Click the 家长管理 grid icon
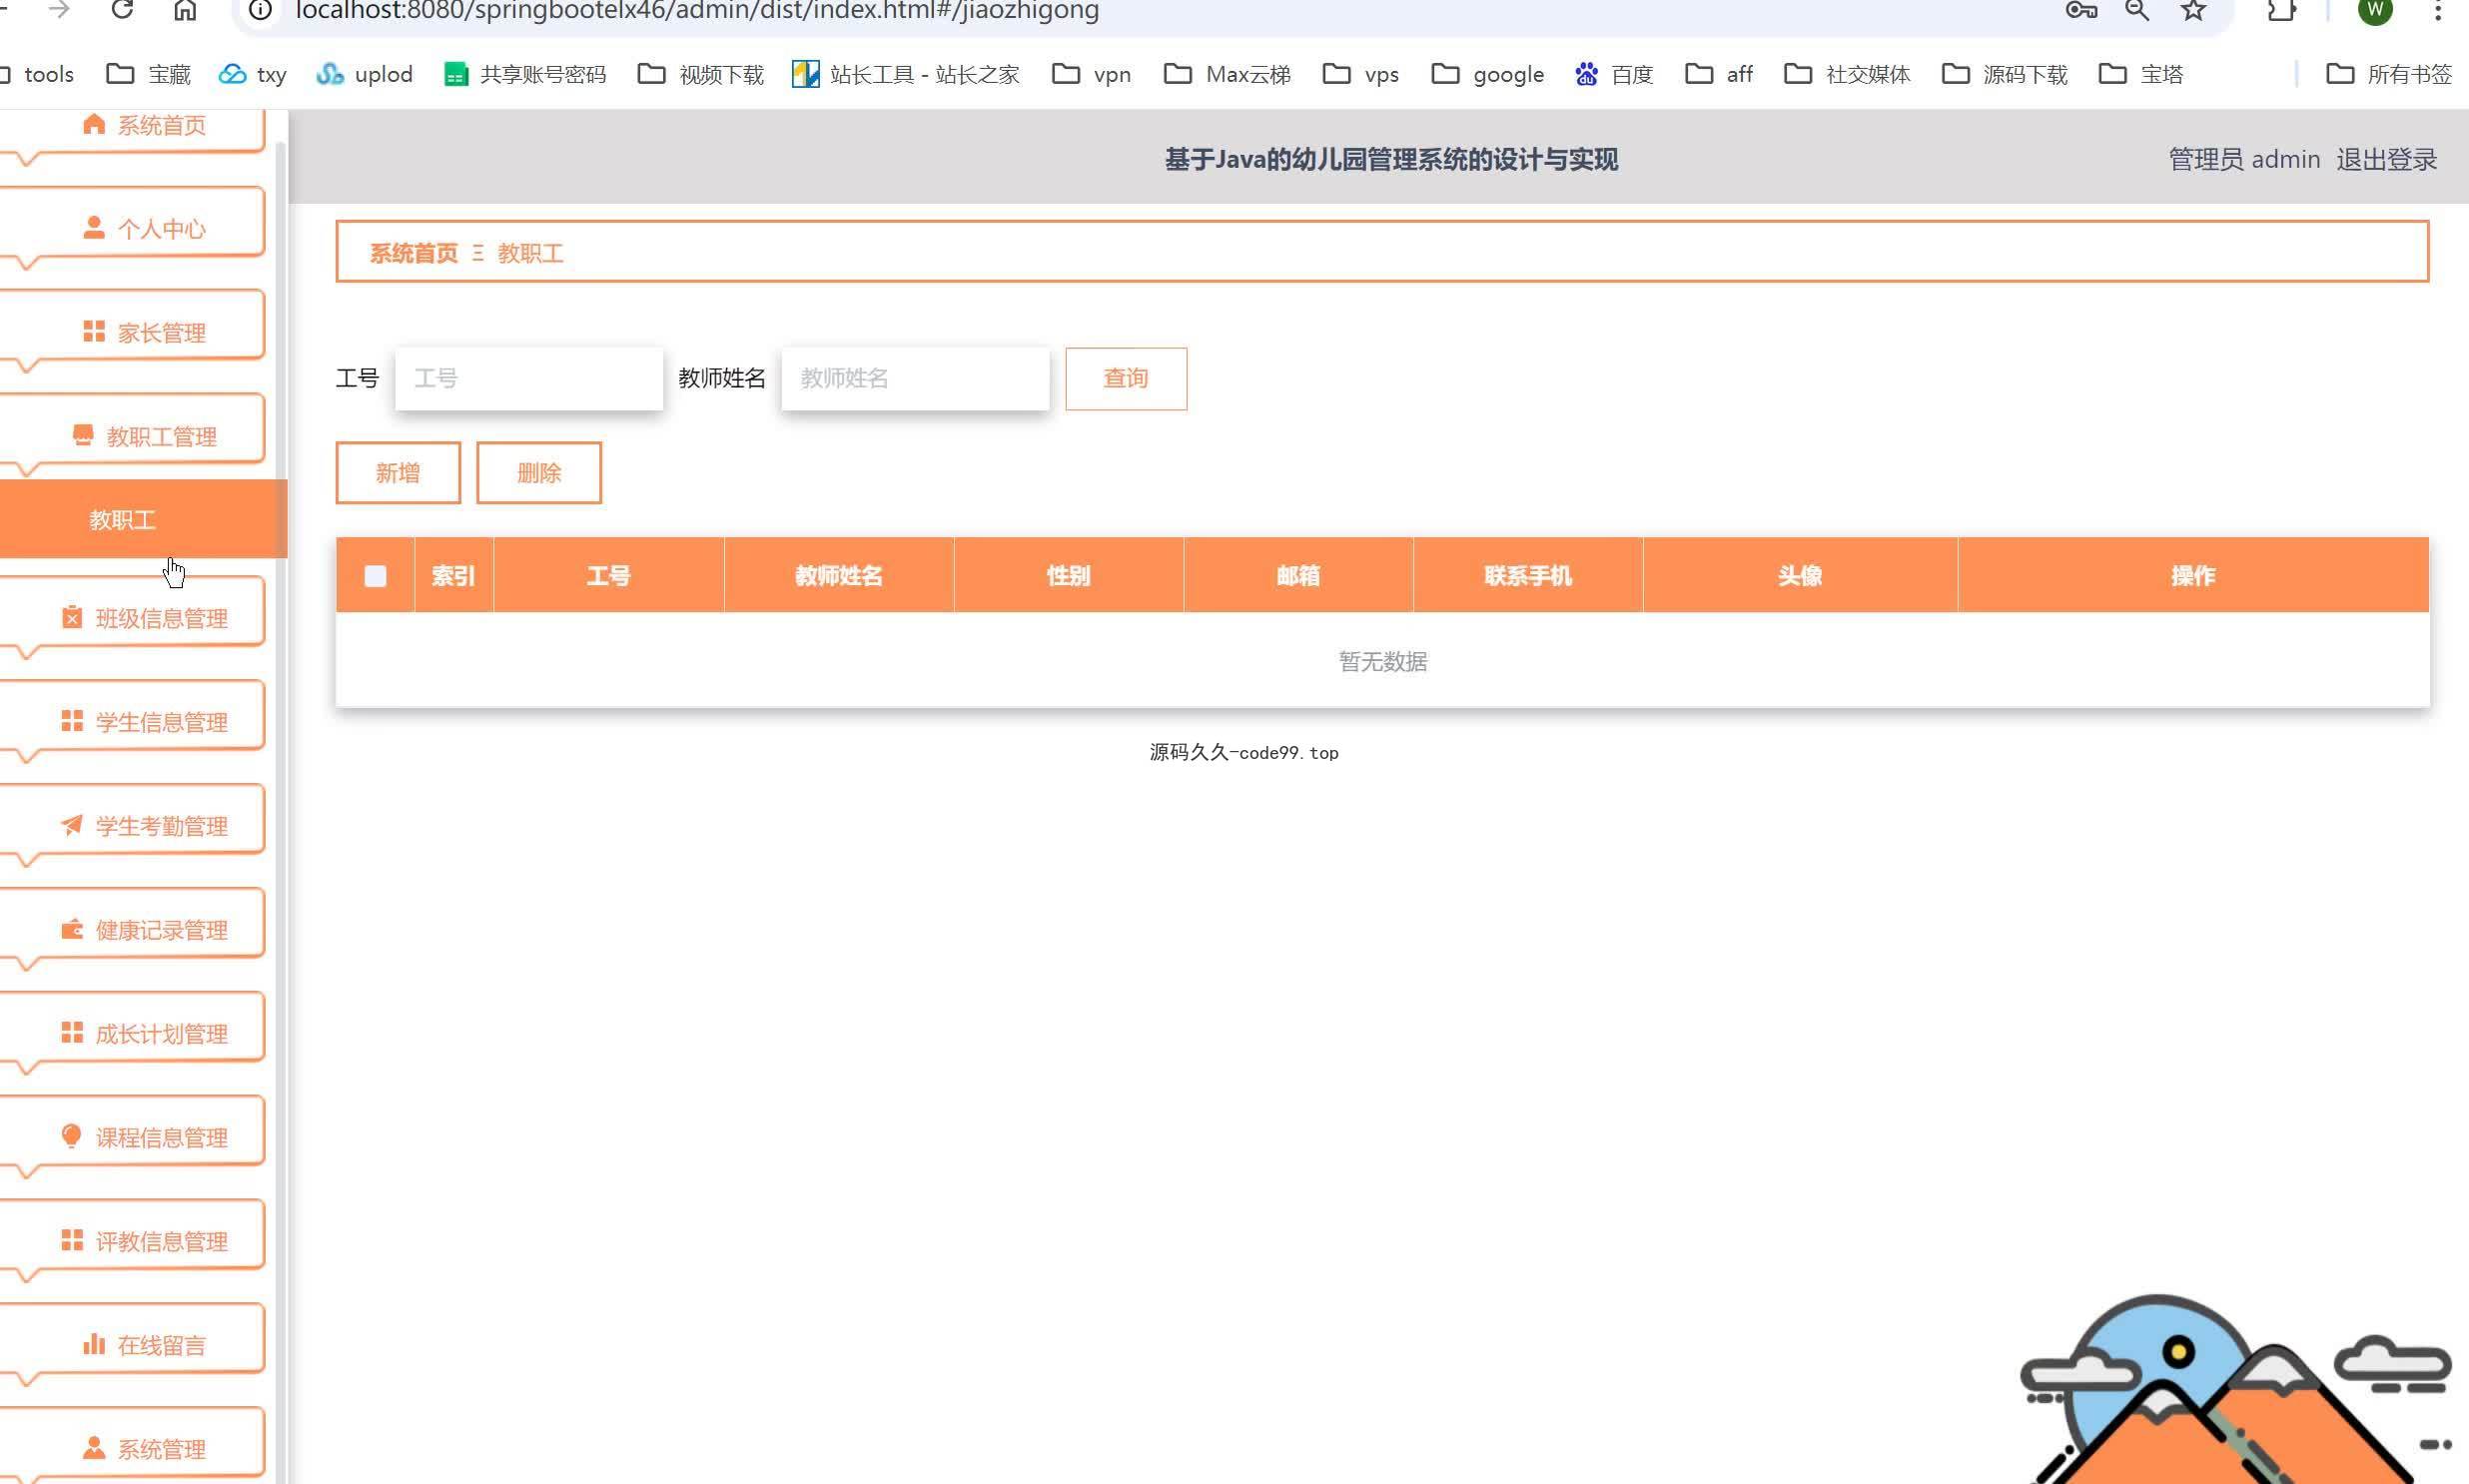Screen dimensions: 2469x1484 pos(93,332)
